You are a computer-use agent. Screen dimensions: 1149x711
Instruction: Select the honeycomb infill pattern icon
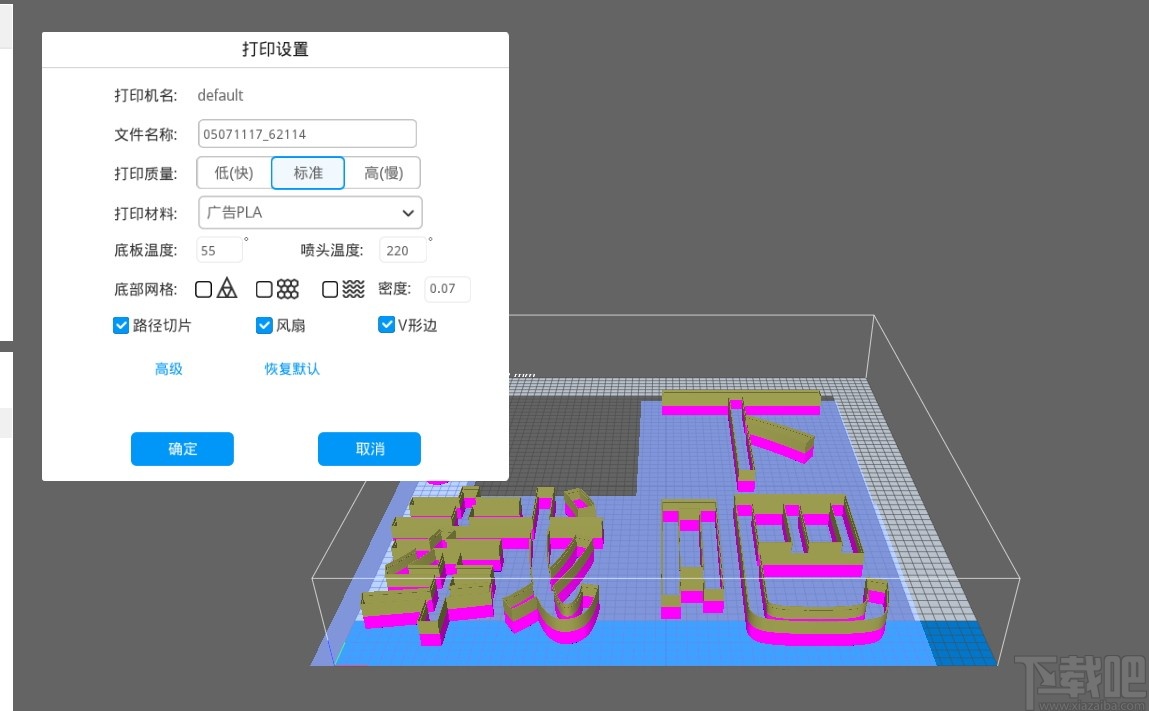[287, 288]
